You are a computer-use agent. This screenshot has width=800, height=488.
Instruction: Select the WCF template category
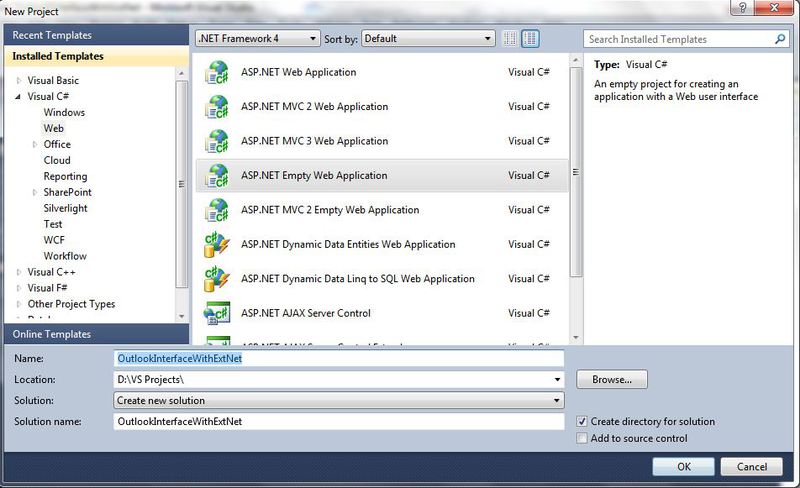[x=54, y=240]
